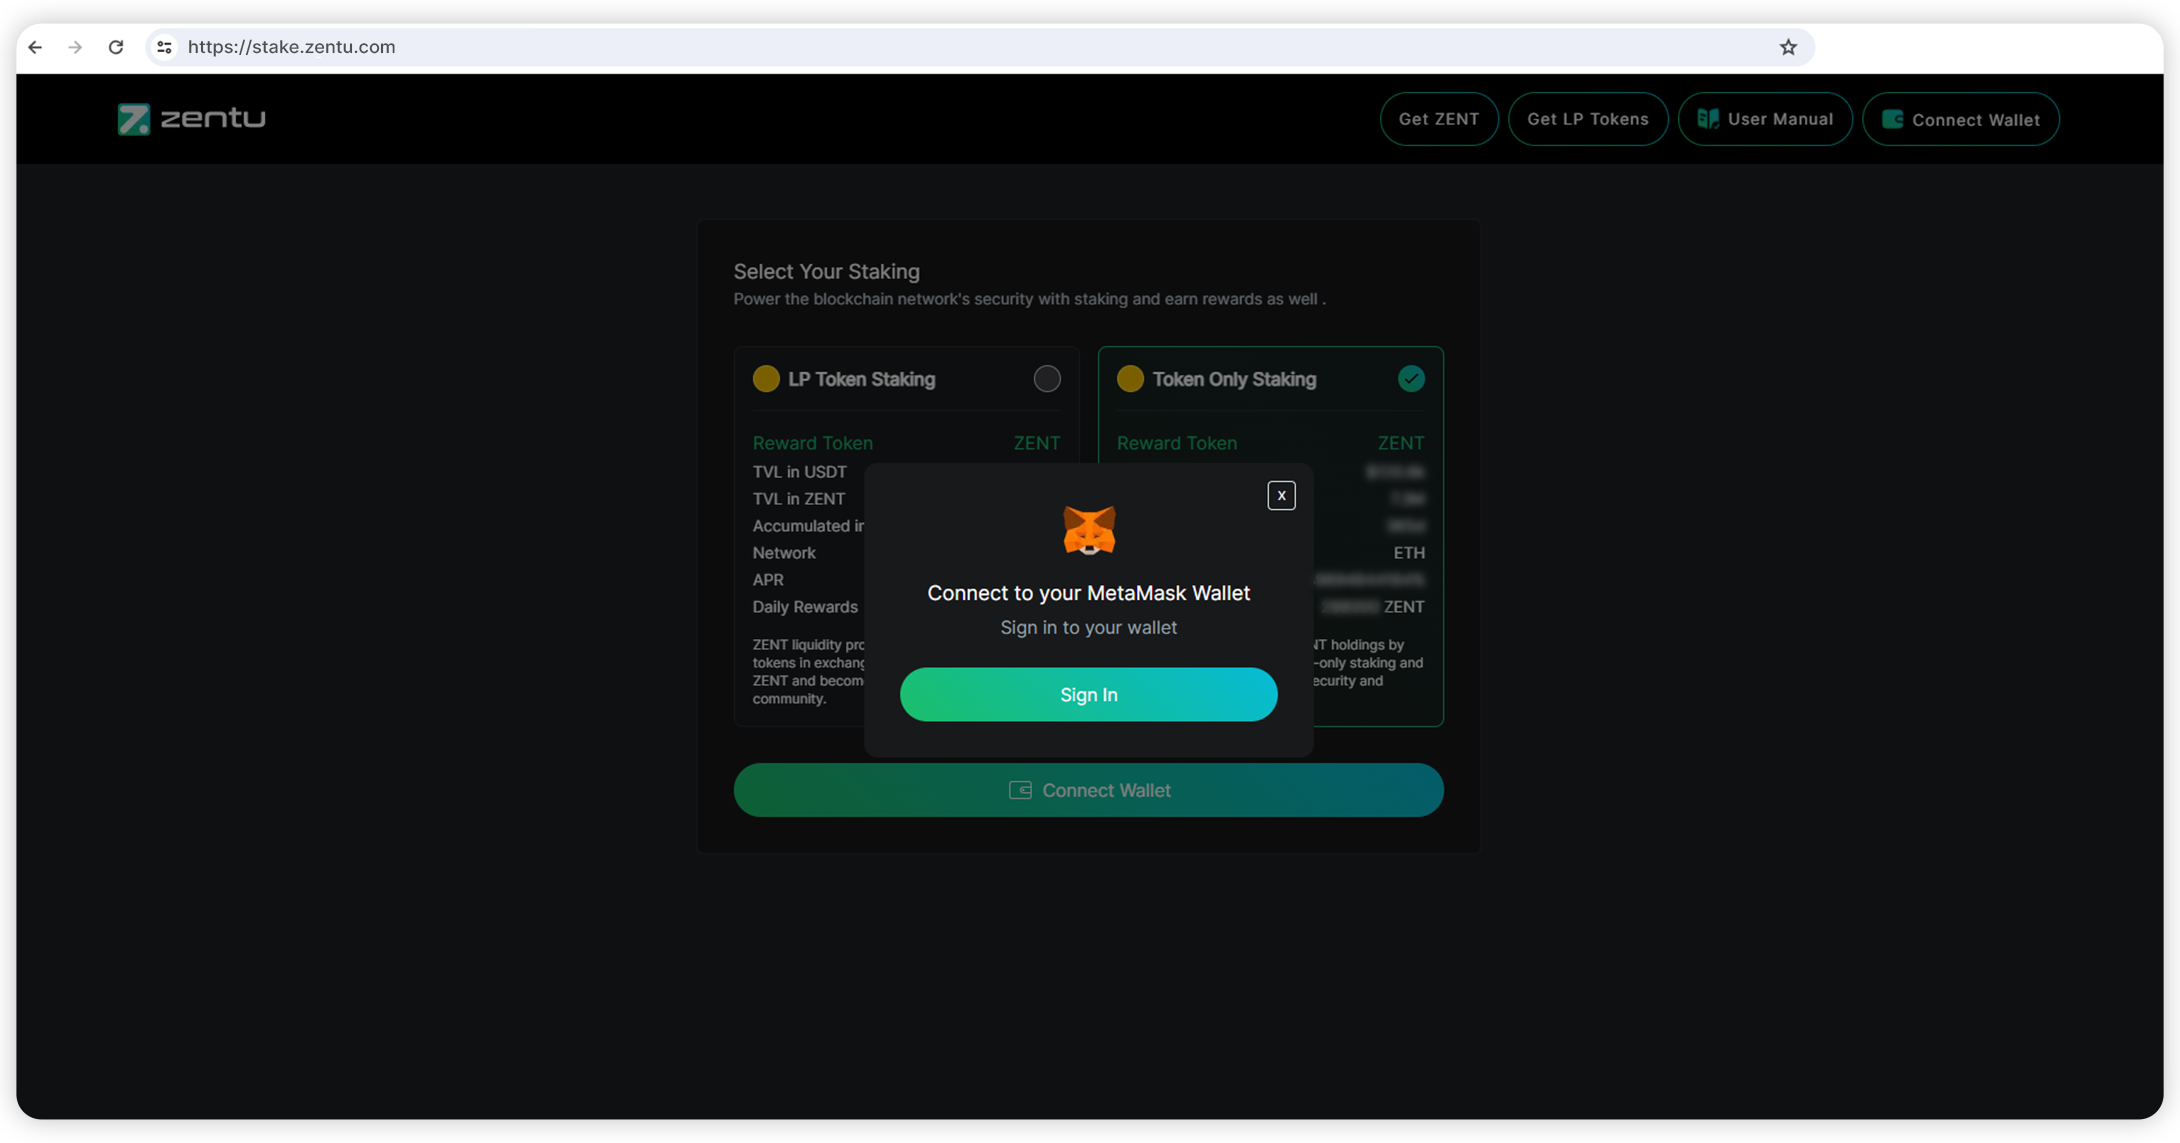
Task: Click the Token Only Staking coin icon
Action: [x=1130, y=379]
